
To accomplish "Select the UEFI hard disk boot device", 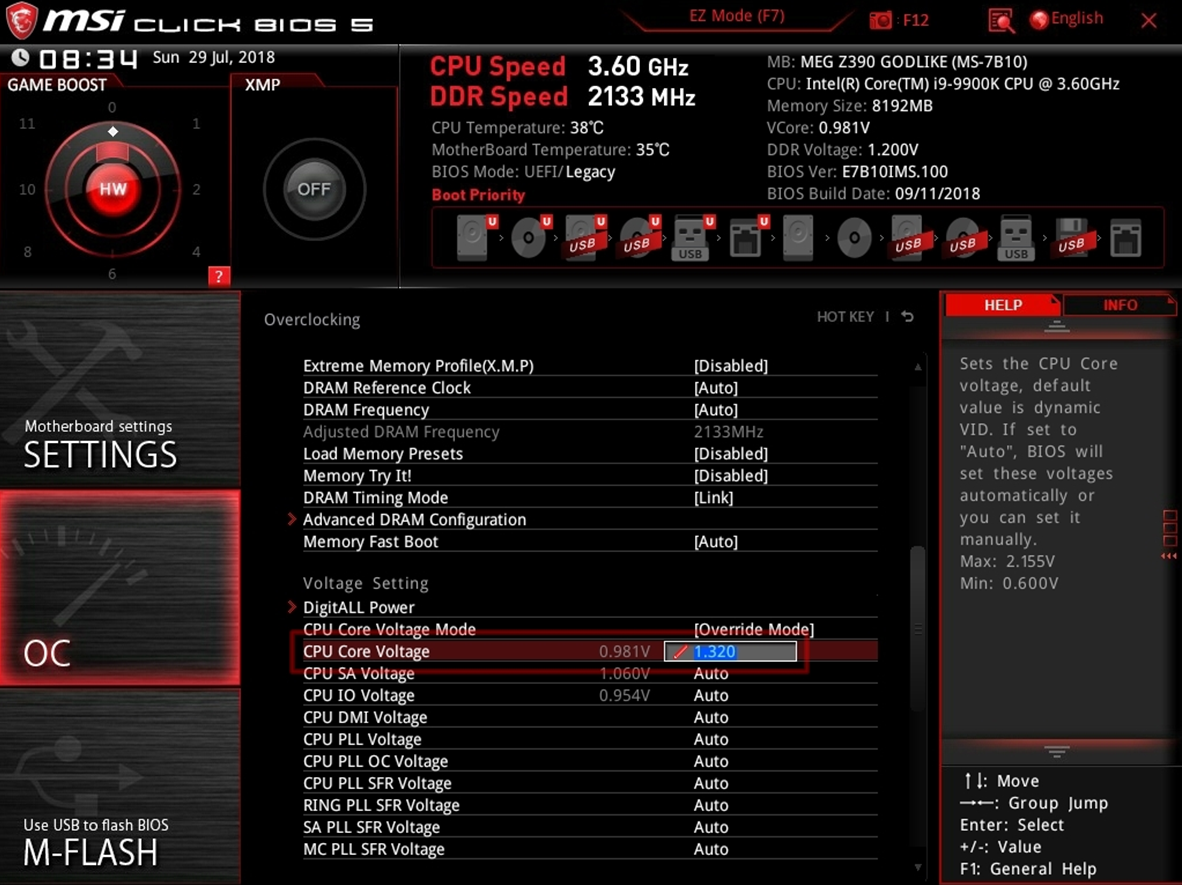I will tap(475, 237).
